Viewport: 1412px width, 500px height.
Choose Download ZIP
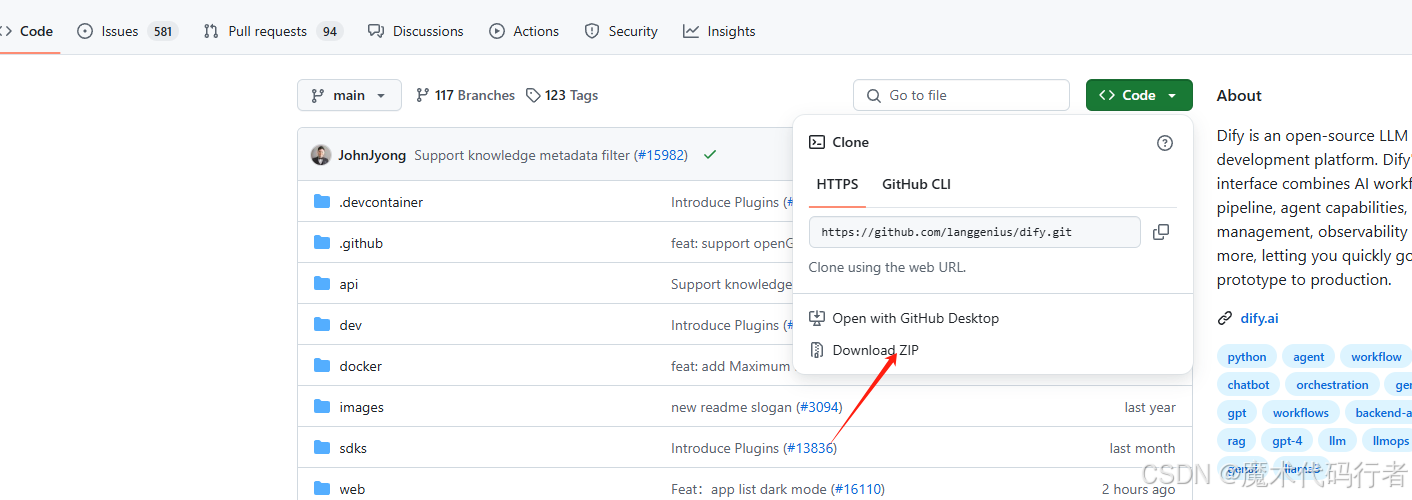click(x=864, y=350)
